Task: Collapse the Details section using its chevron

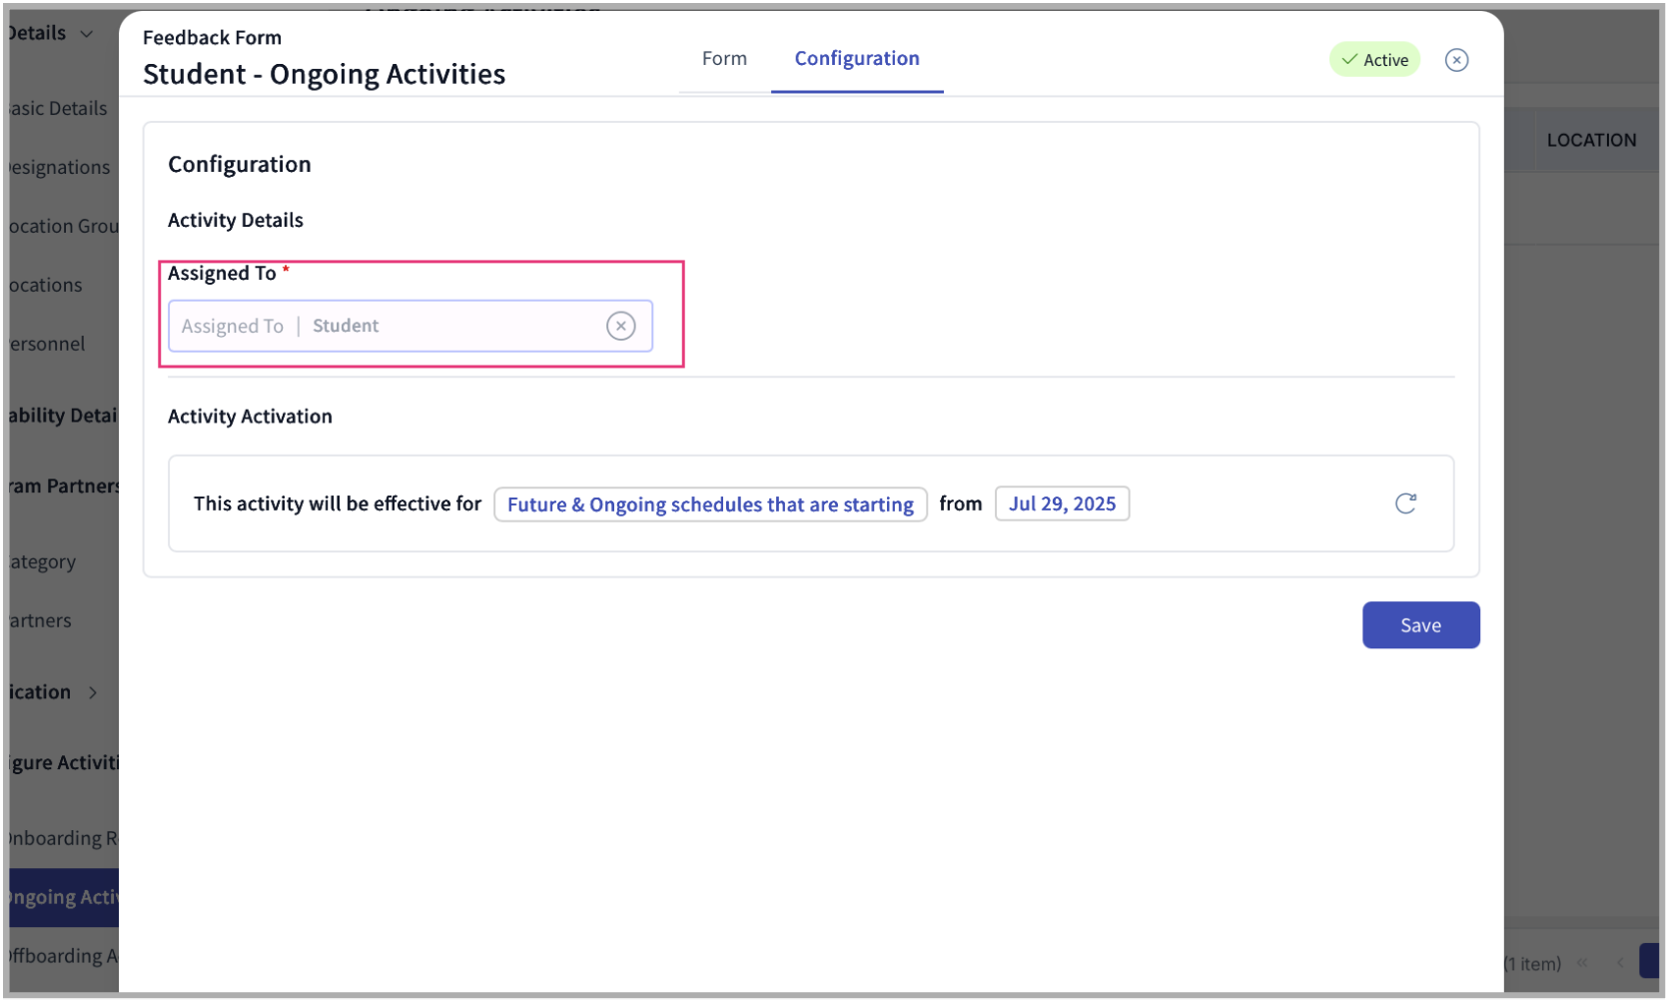Action: point(85,33)
